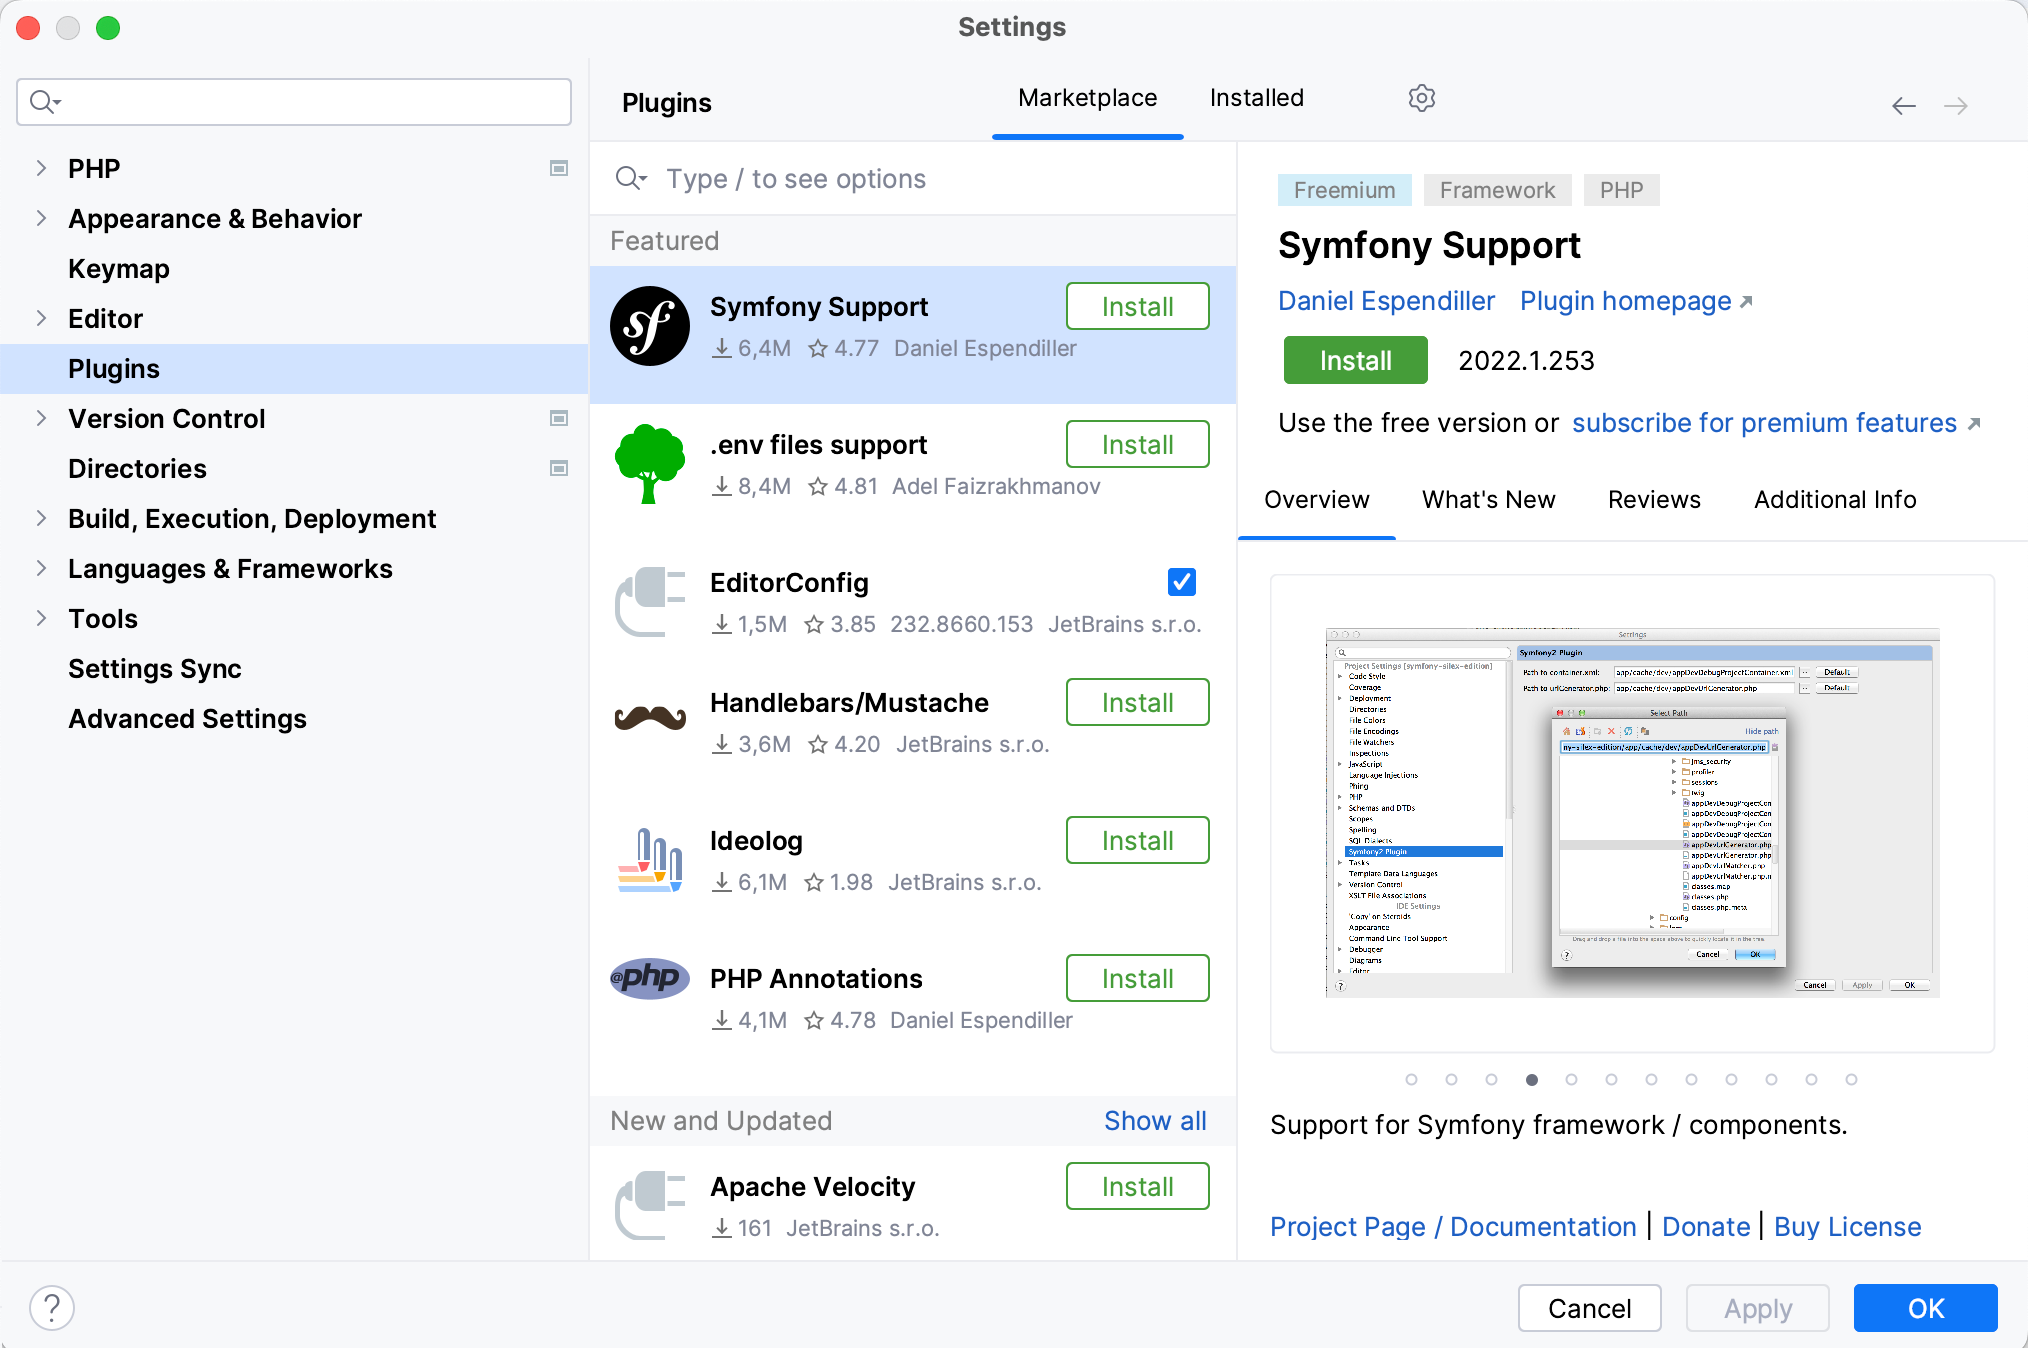Image resolution: width=2028 pixels, height=1348 pixels.
Task: Click the Apache Velocity plugin icon
Action: tap(650, 1204)
